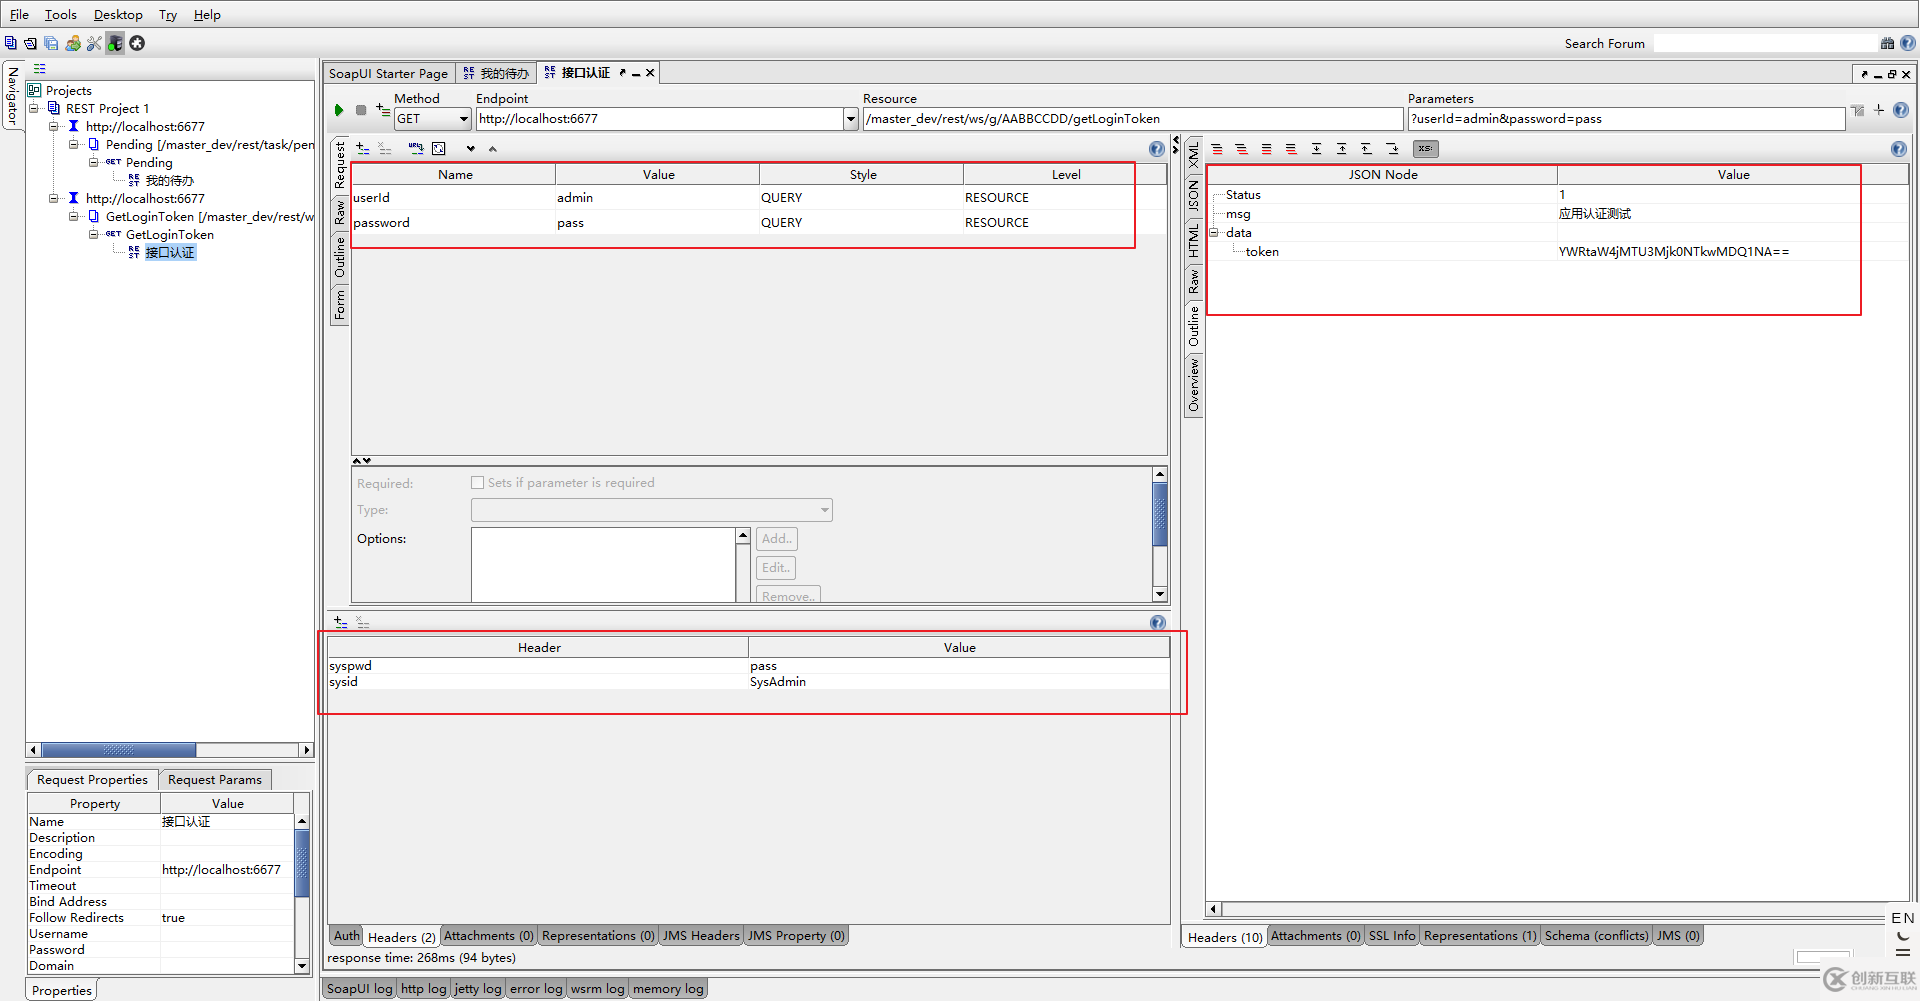Open Preferences with the wrench-and-screwdriver icon
Image resolution: width=1920 pixels, height=1001 pixels.
pos(94,43)
